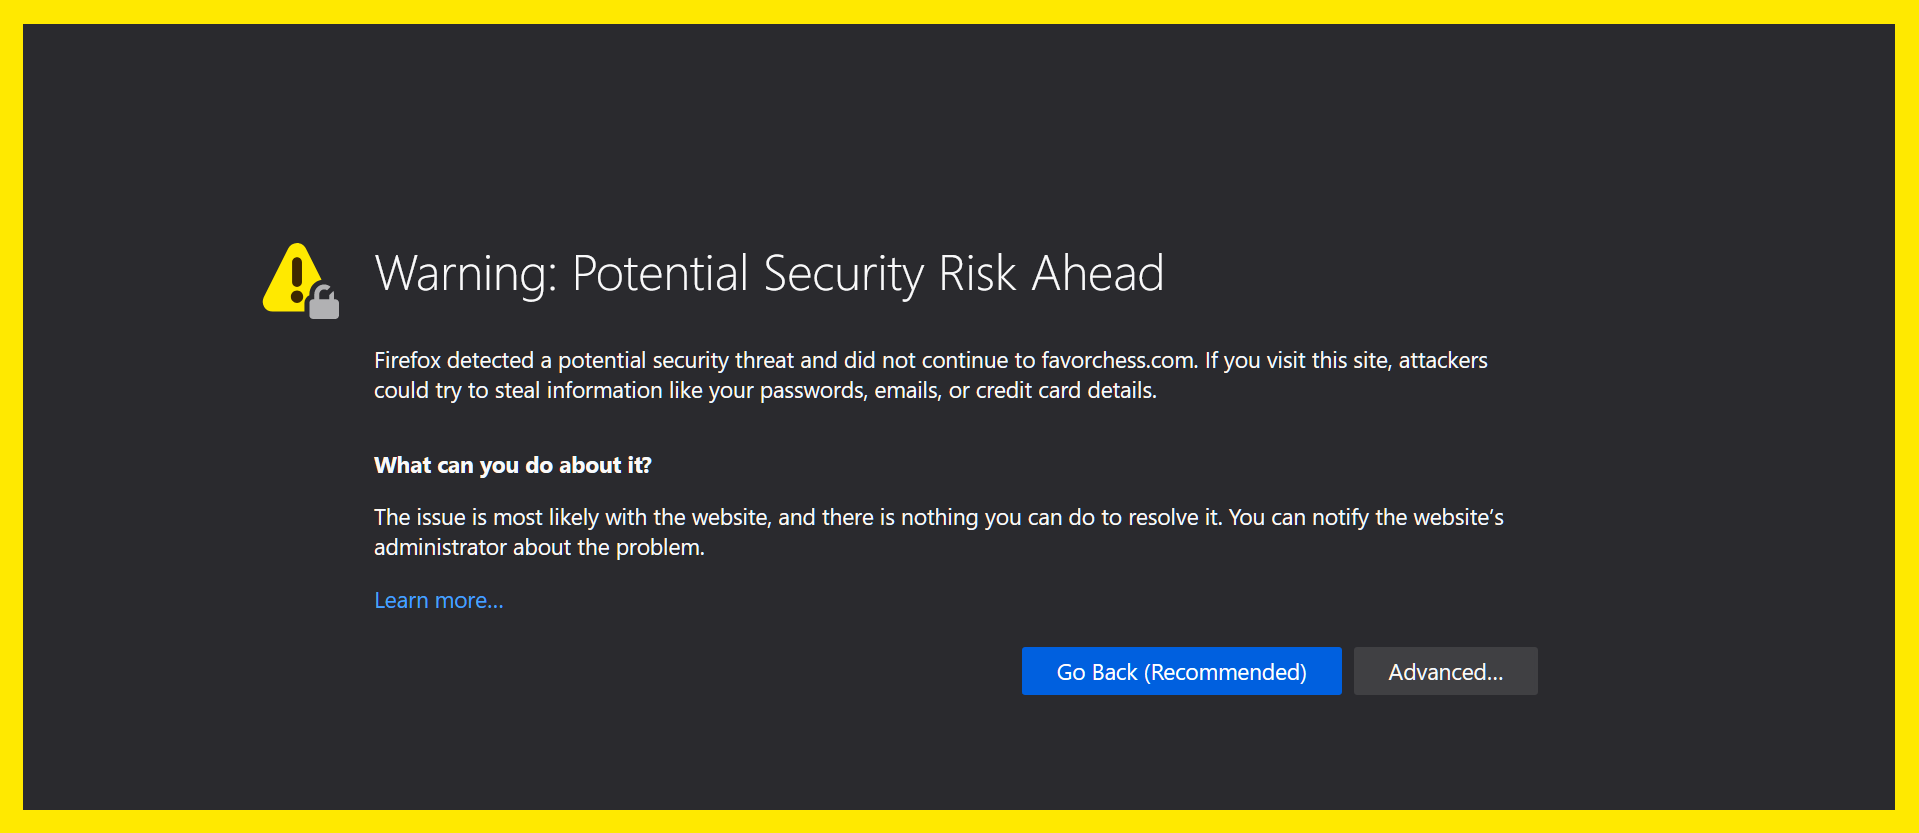Click the gray padlock icon
Image resolution: width=1919 pixels, height=833 pixels.
pyautogui.click(x=324, y=302)
